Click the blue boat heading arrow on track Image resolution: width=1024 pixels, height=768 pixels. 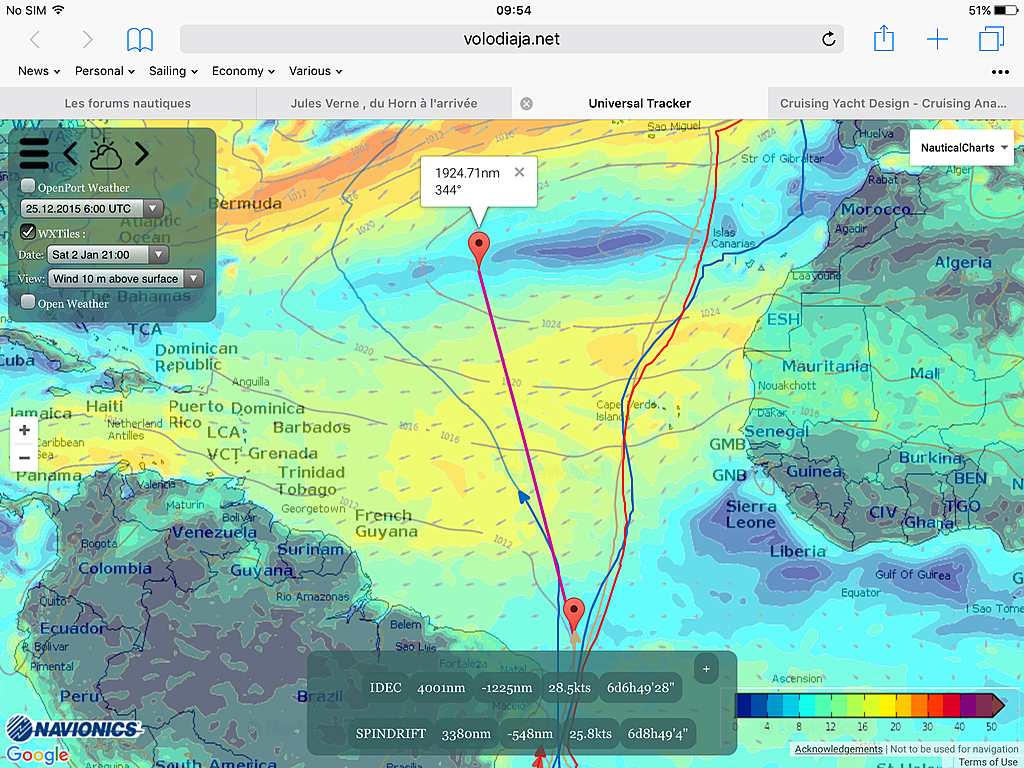[523, 497]
